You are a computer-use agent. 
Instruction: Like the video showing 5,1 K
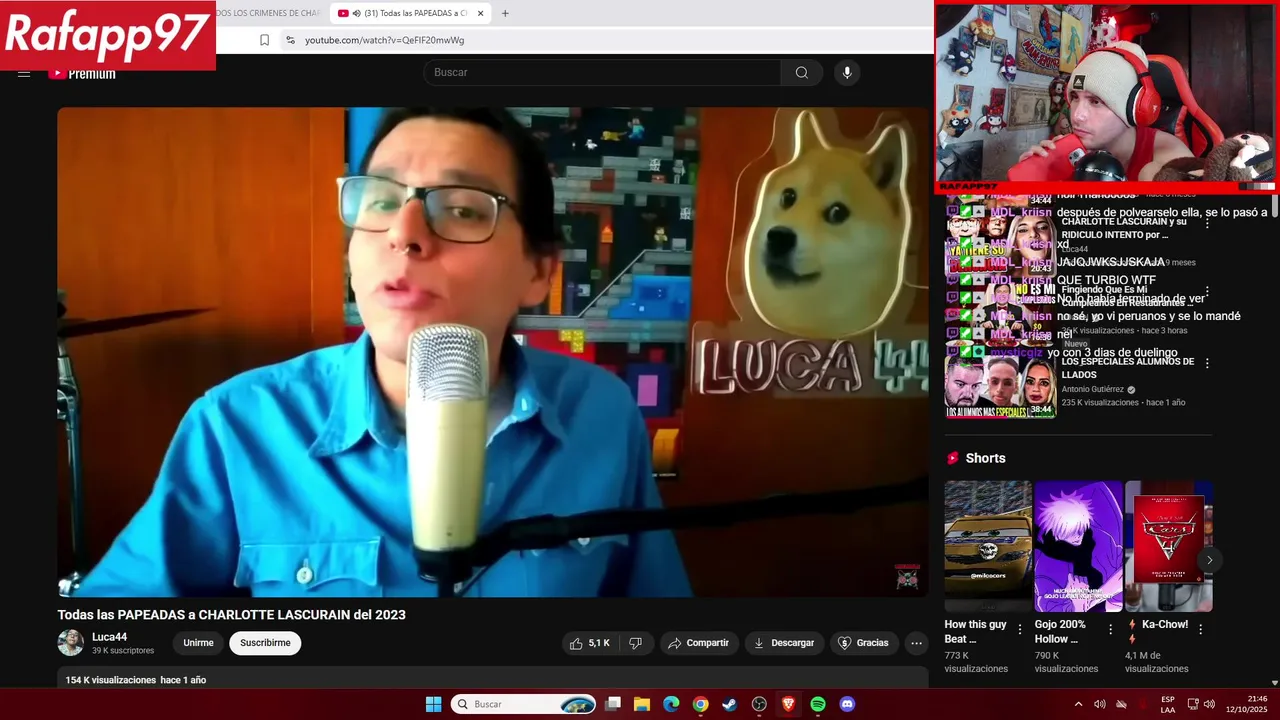click(x=589, y=643)
